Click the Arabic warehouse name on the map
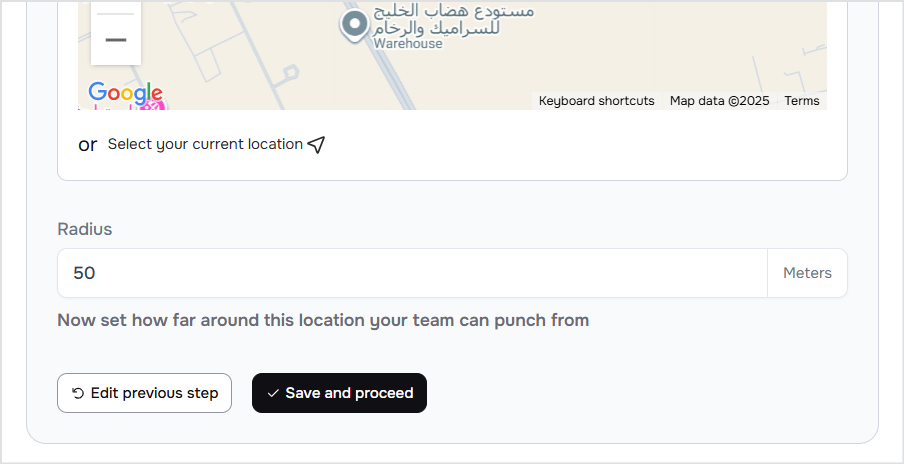Image resolution: width=904 pixels, height=464 pixels. (x=452, y=20)
